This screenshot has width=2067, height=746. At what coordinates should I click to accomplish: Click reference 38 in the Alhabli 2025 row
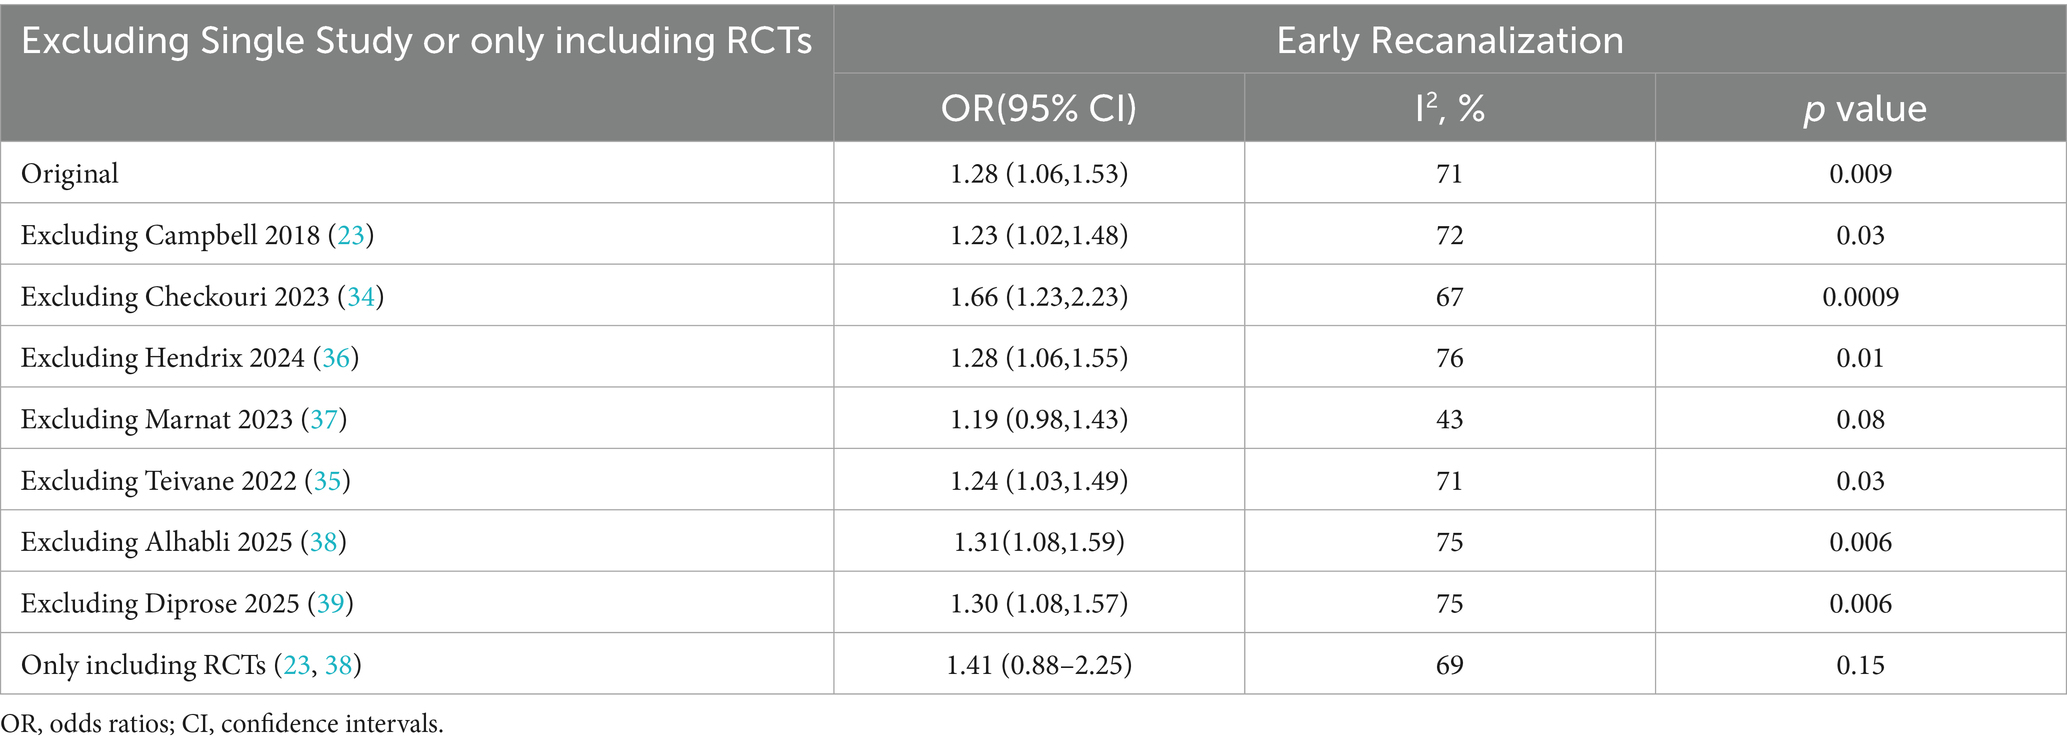(323, 542)
